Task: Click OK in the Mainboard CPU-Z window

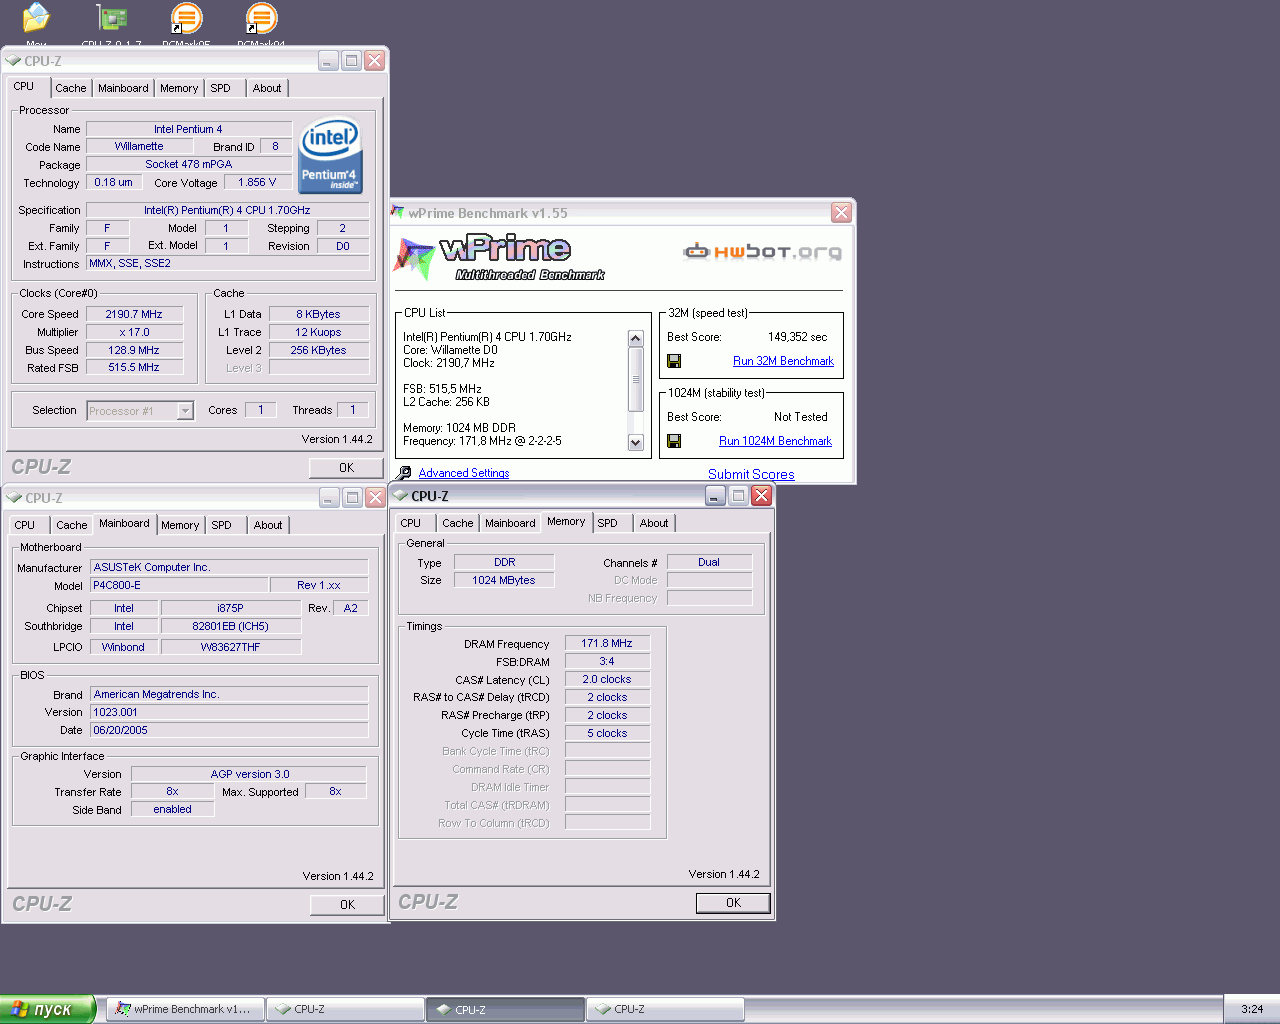Action: 347,905
